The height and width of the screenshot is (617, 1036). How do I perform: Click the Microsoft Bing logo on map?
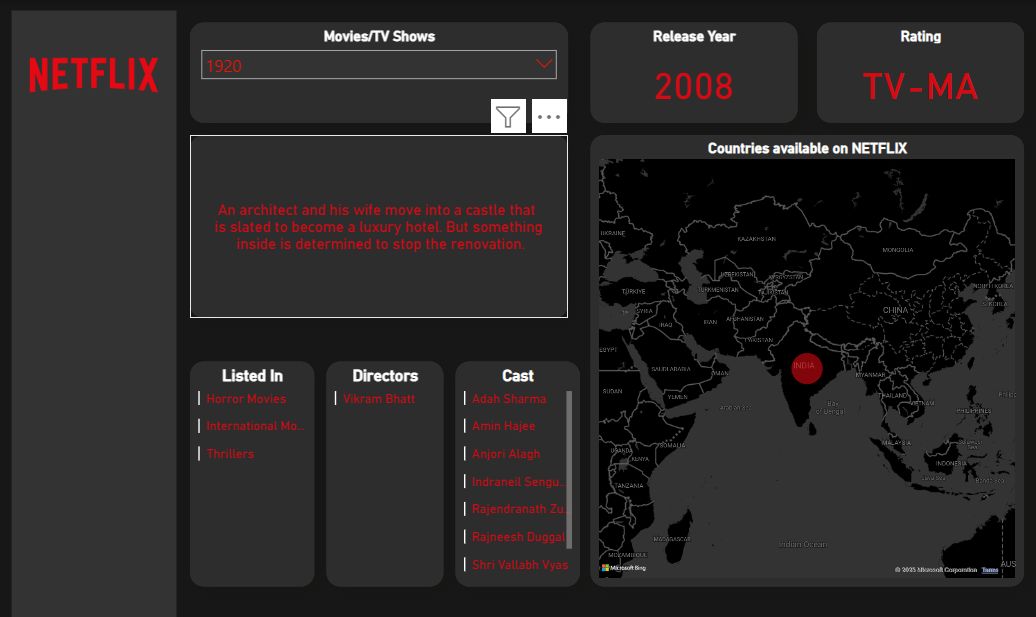pos(624,567)
